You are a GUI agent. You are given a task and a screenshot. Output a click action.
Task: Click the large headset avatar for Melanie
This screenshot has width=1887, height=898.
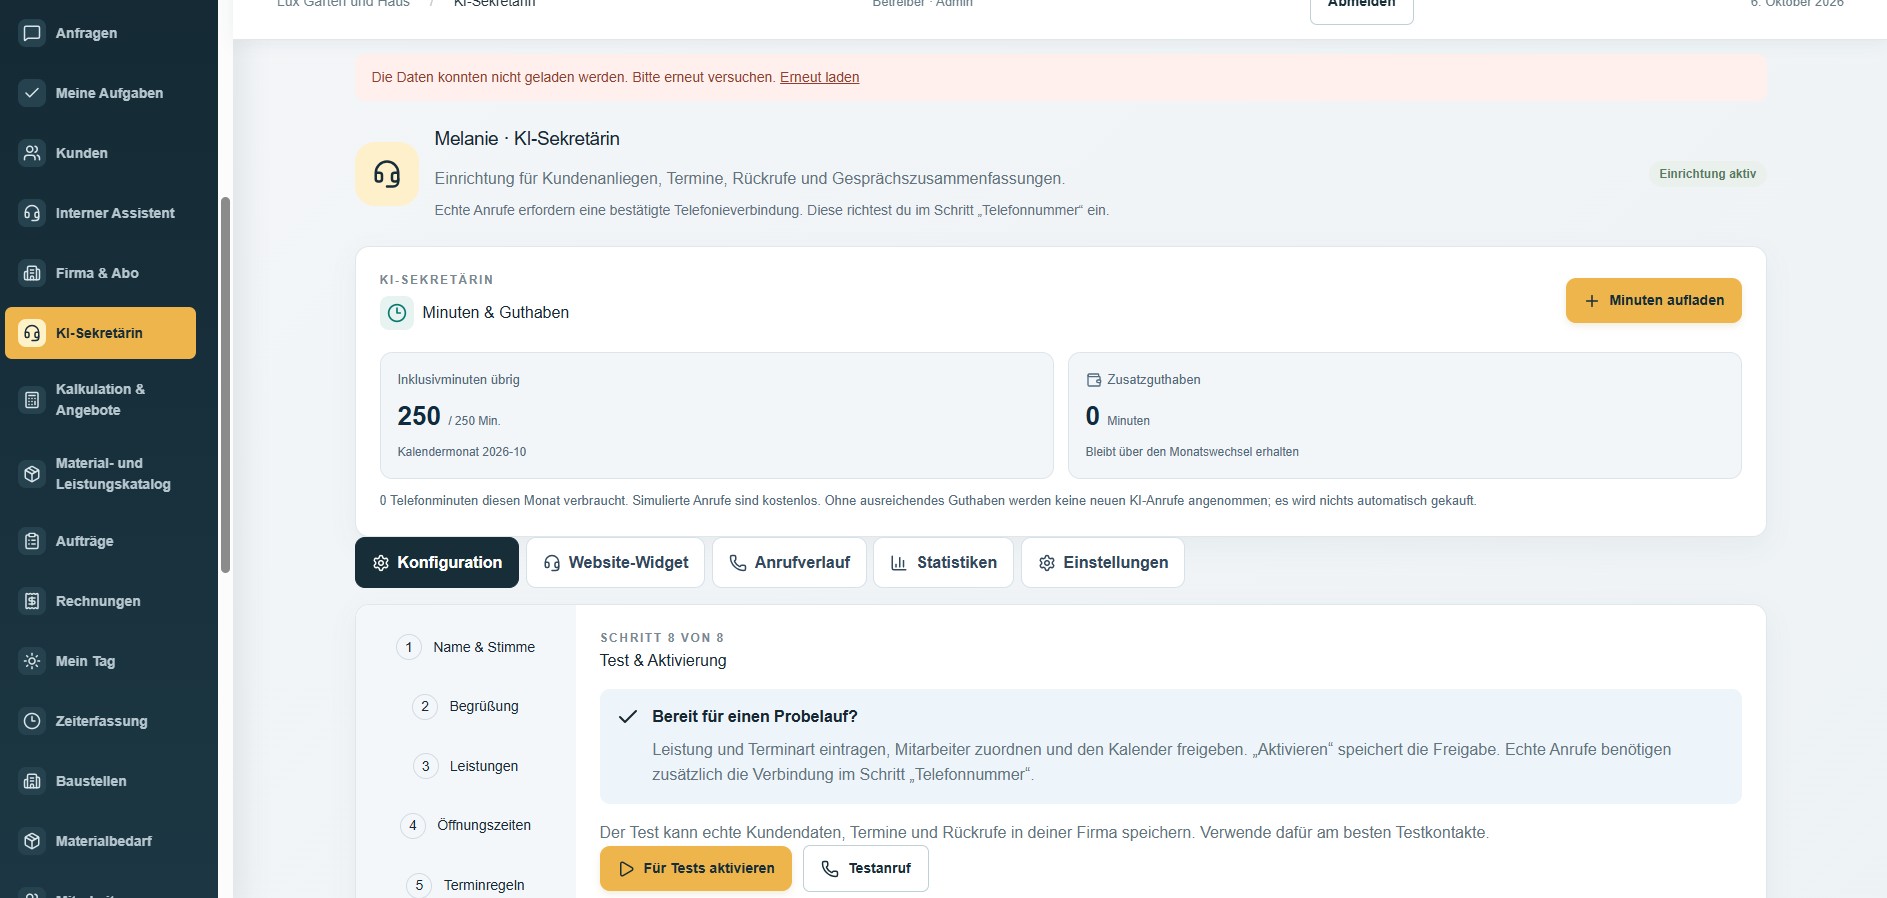pyautogui.click(x=387, y=174)
